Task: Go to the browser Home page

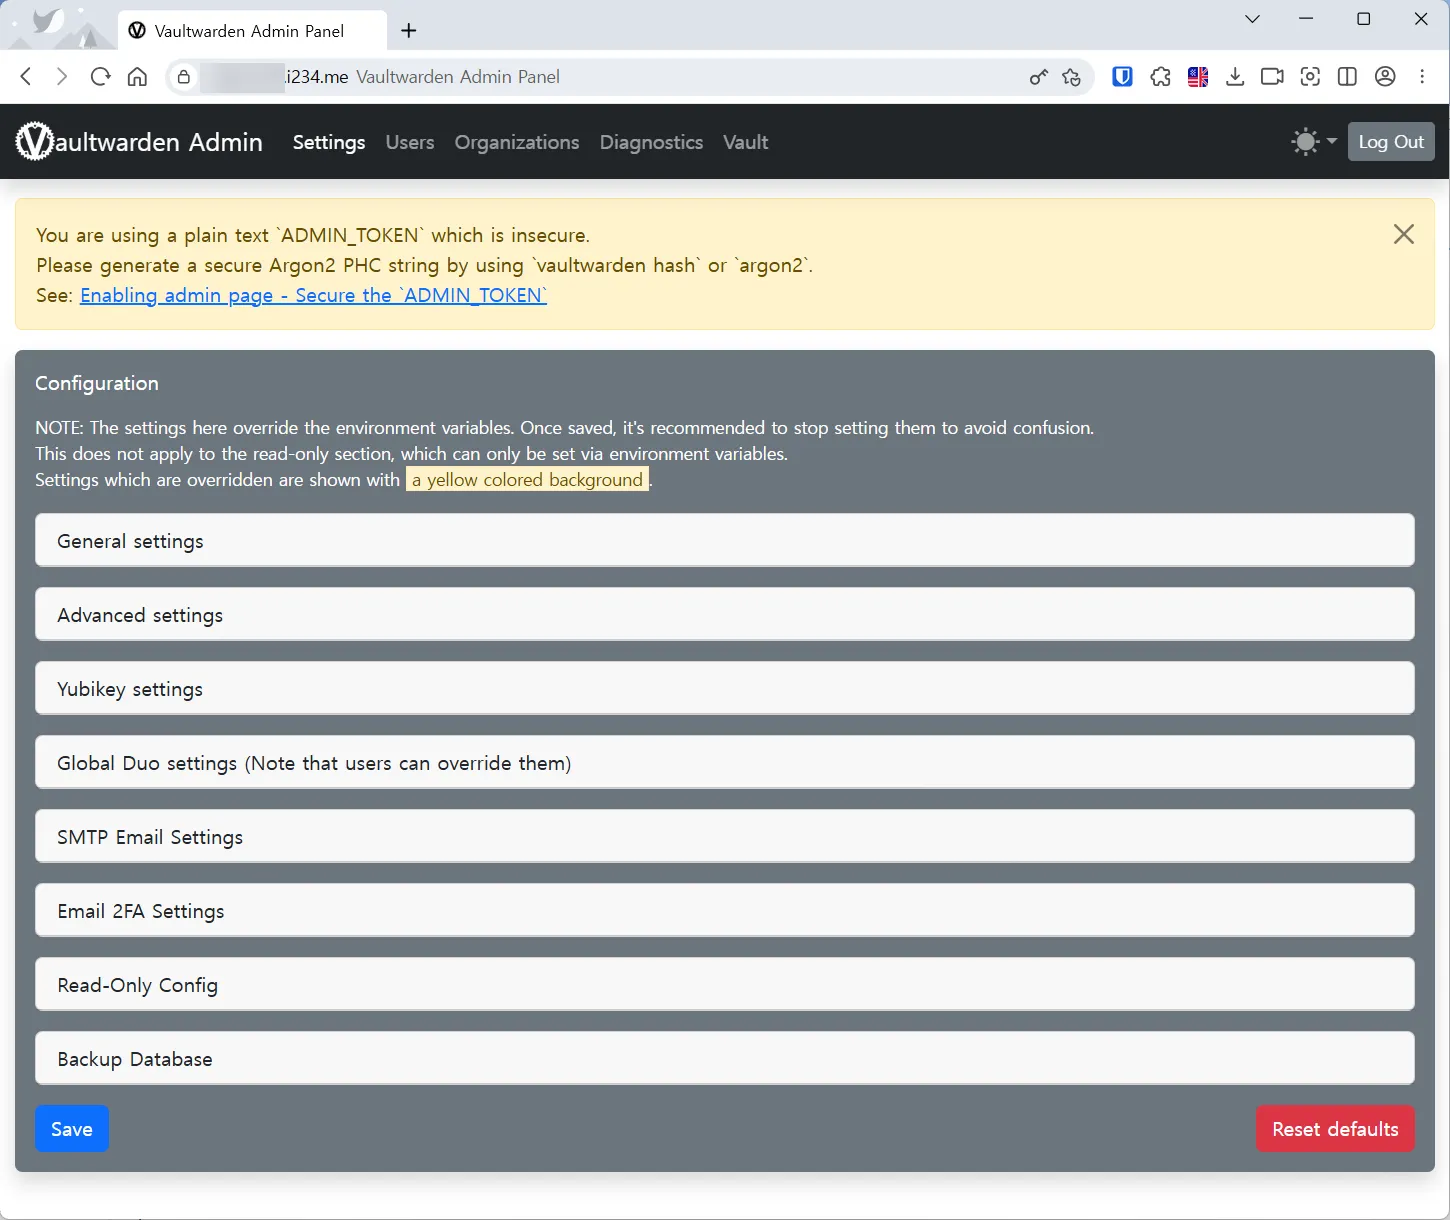Action: (x=138, y=77)
